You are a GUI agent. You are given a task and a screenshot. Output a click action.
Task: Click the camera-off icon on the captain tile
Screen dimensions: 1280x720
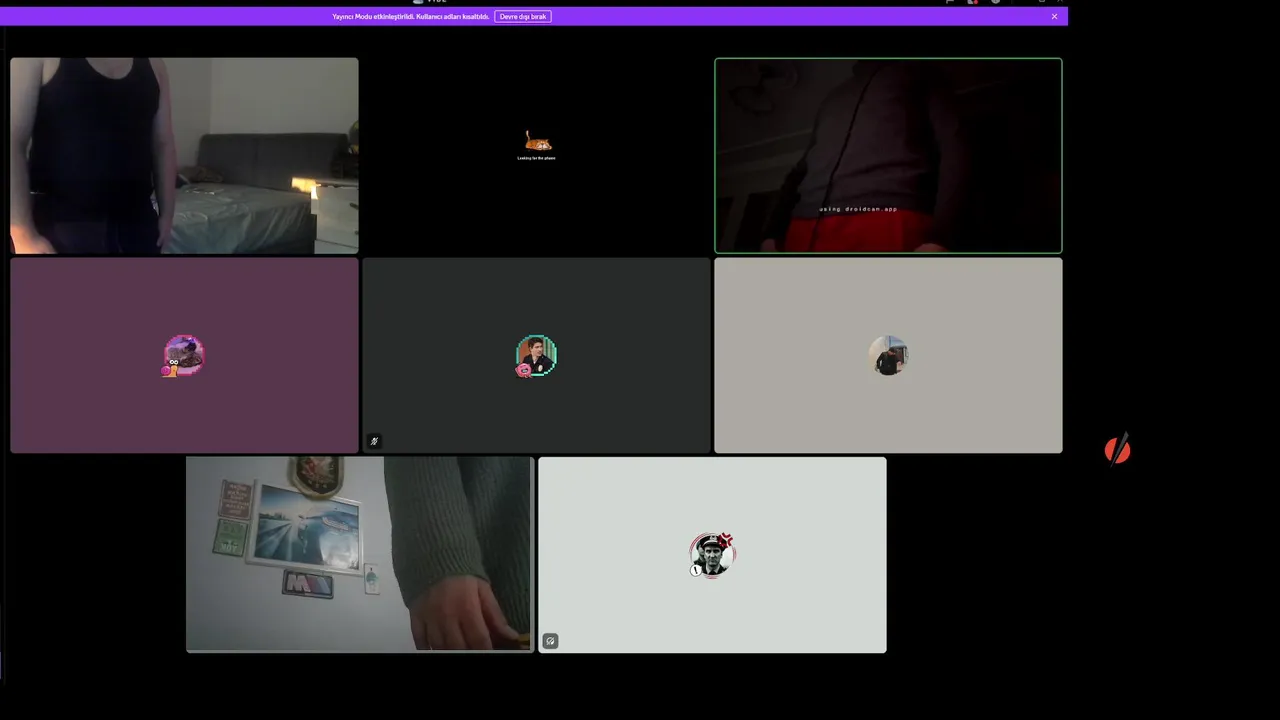[x=550, y=641]
